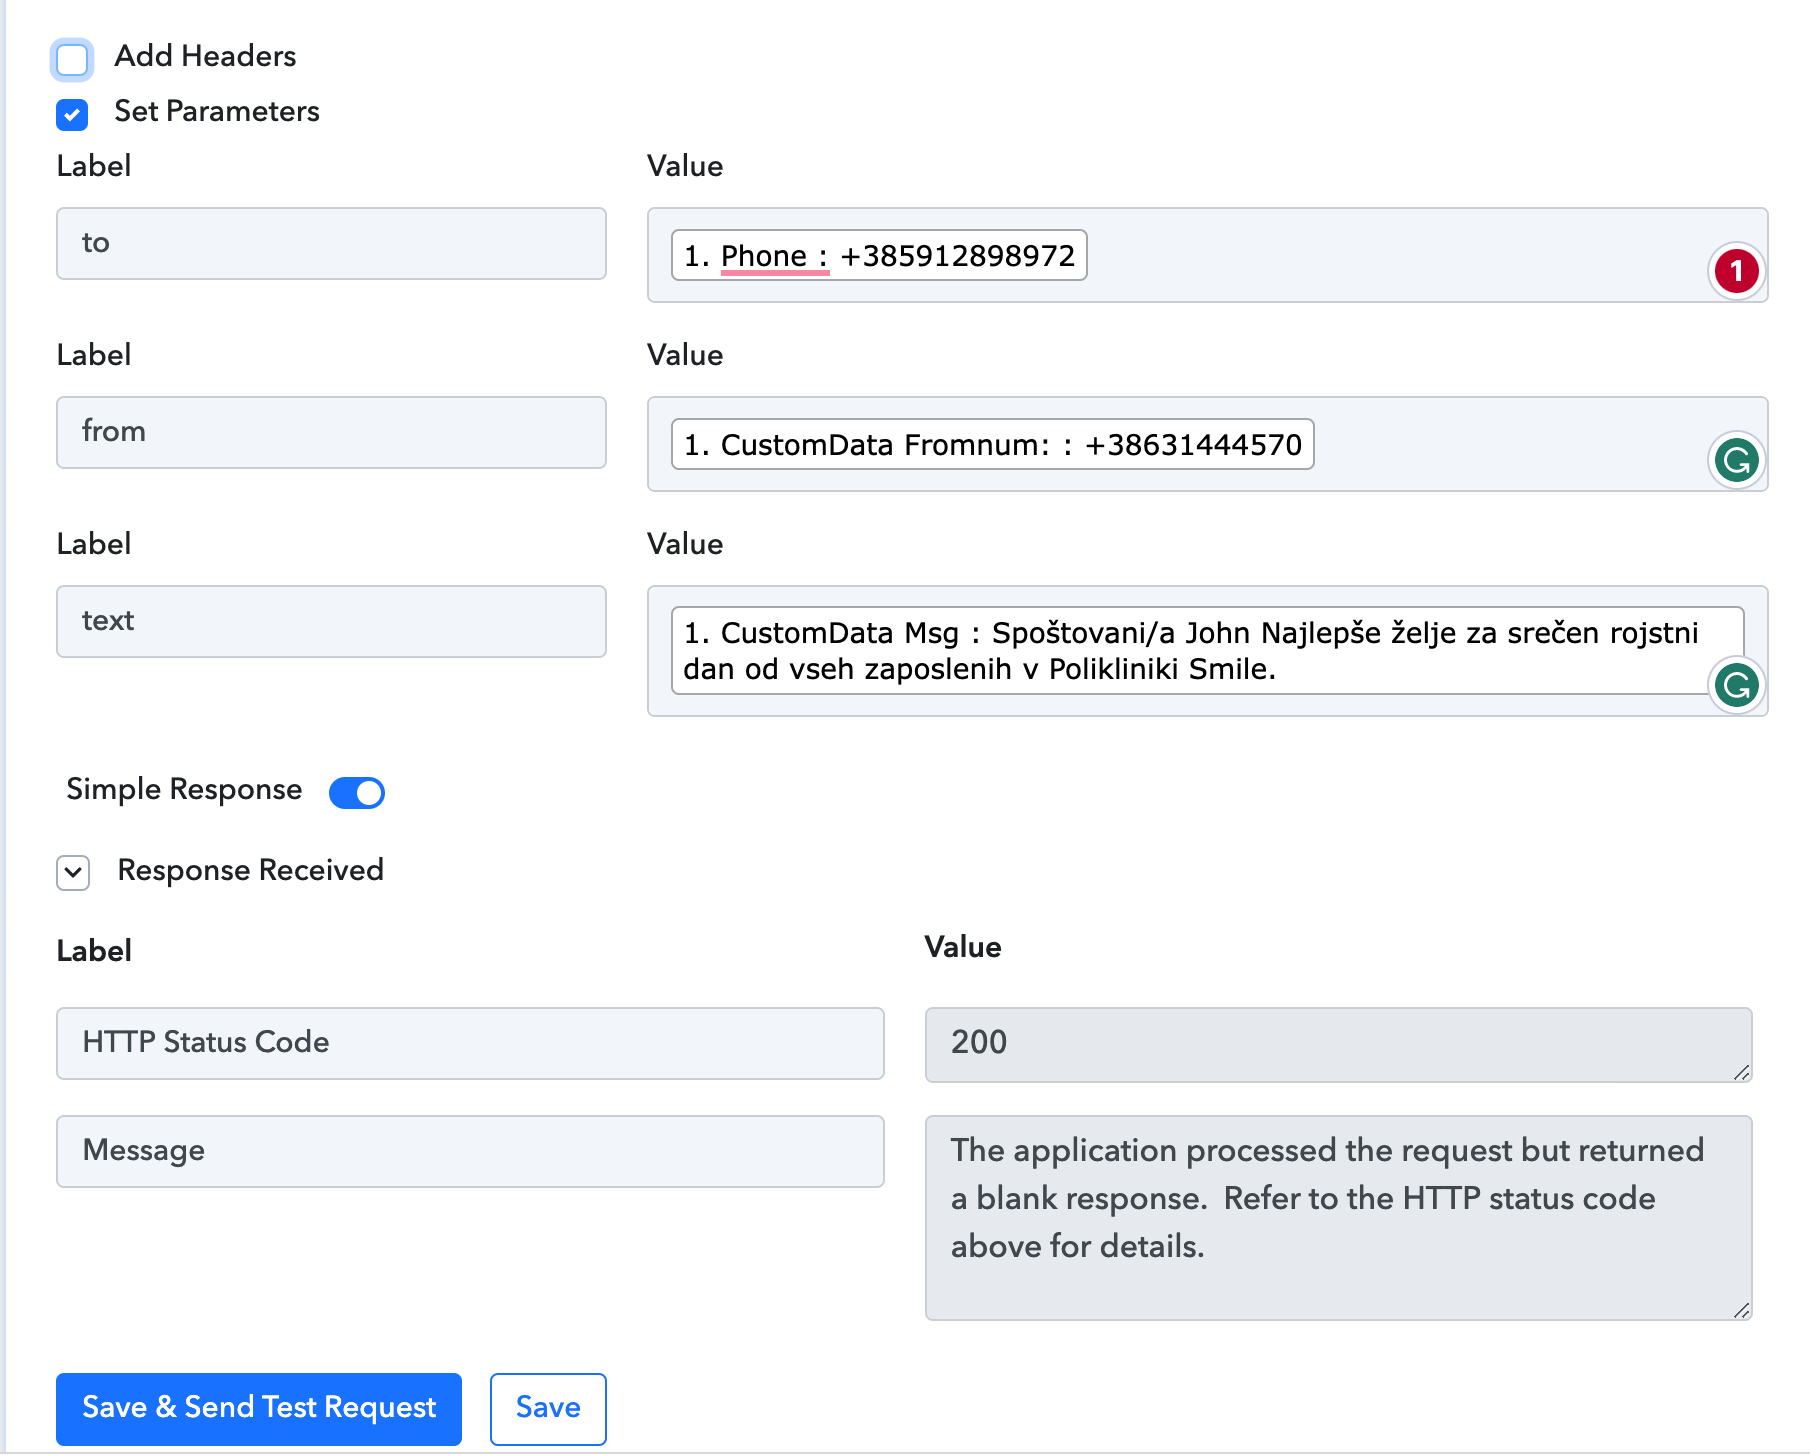
Task: Edit the 'to' label field
Action: tap(331, 243)
